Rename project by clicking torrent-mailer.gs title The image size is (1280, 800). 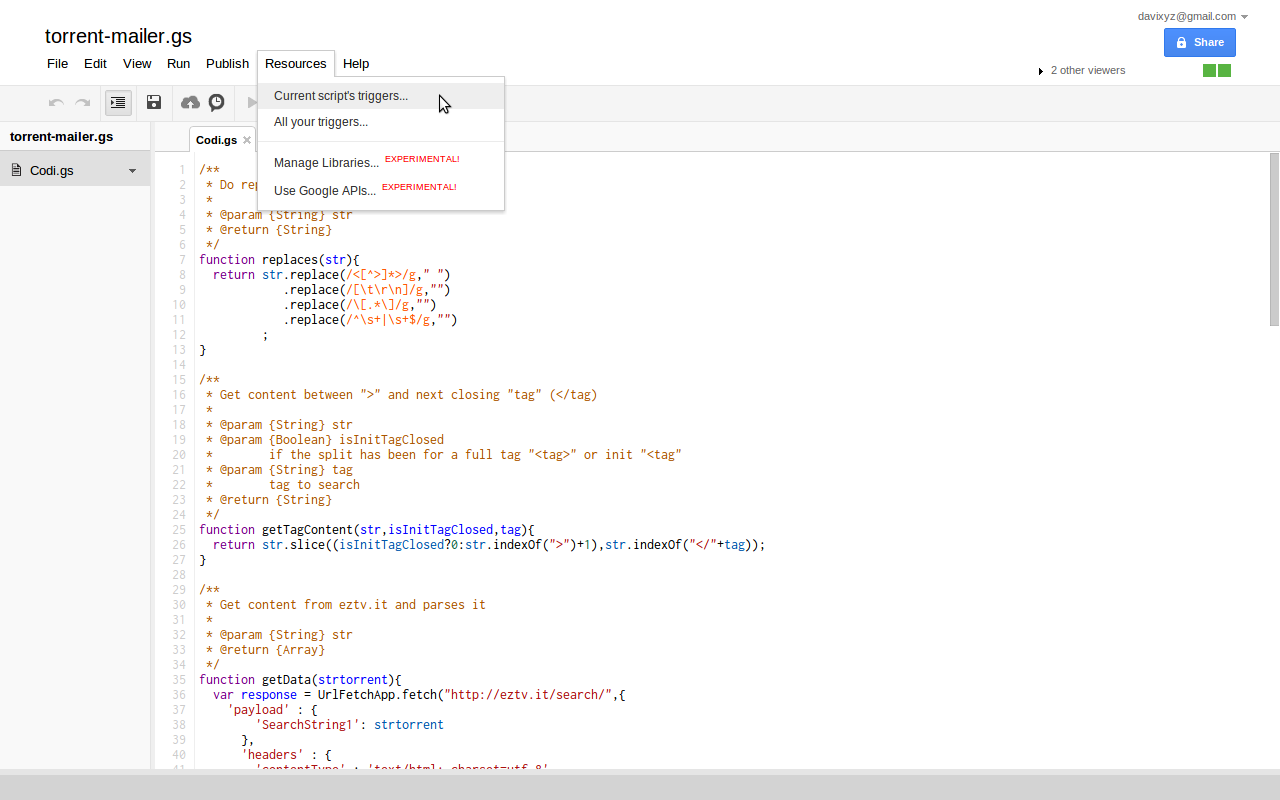point(118,36)
